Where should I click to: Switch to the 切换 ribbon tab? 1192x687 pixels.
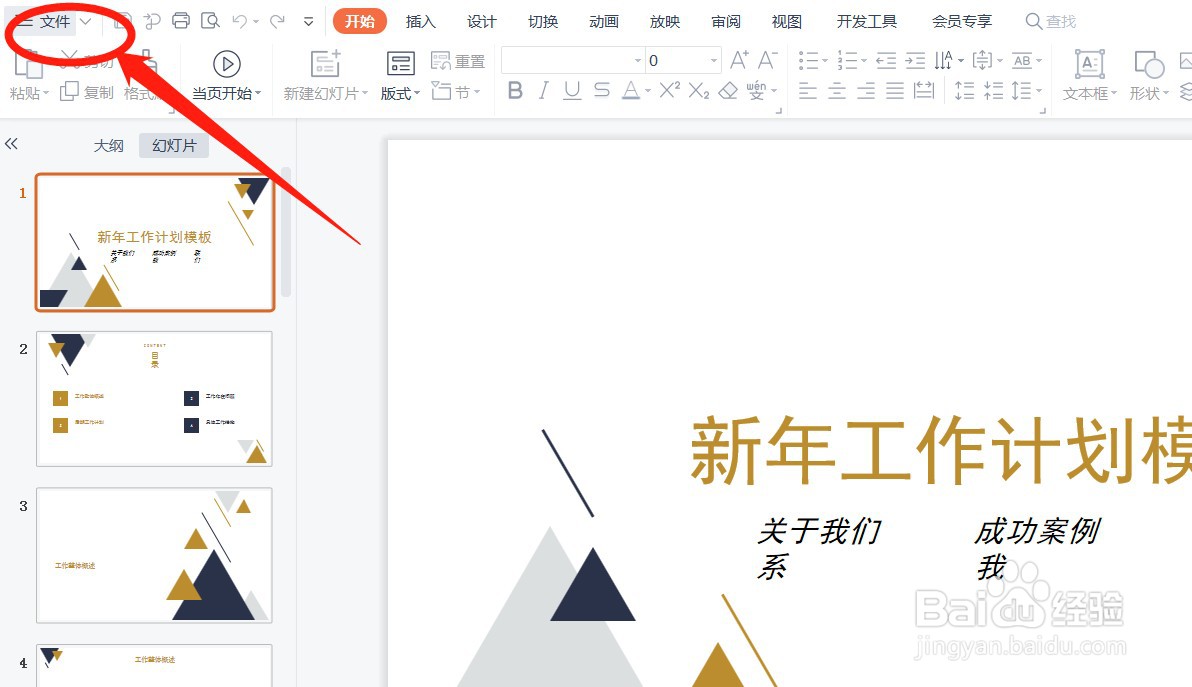[x=543, y=21]
